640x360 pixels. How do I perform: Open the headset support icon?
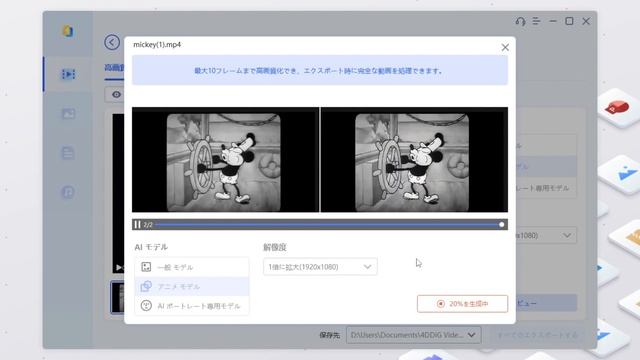520,21
